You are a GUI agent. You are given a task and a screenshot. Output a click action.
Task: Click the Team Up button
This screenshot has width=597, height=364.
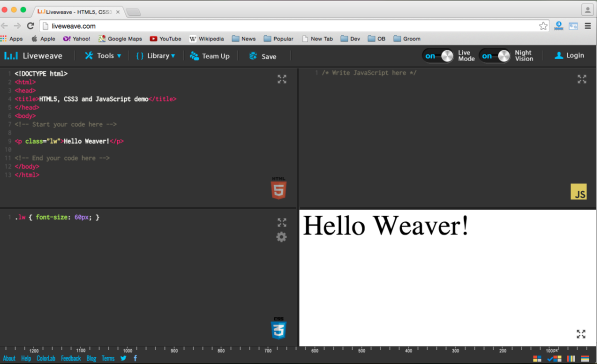(x=210, y=56)
